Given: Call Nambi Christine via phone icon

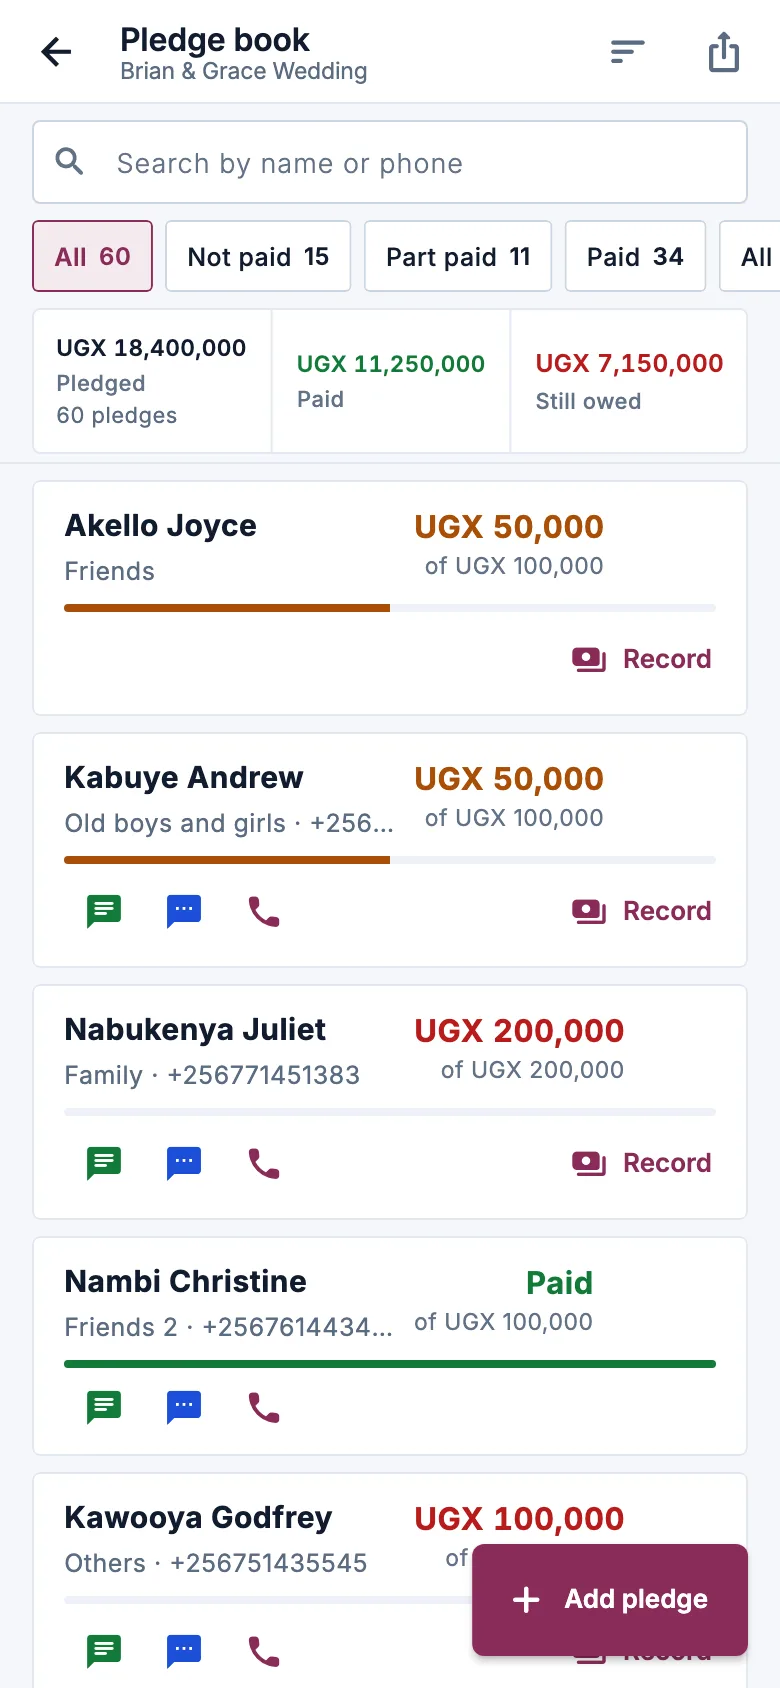Looking at the screenshot, I should [x=264, y=1407].
